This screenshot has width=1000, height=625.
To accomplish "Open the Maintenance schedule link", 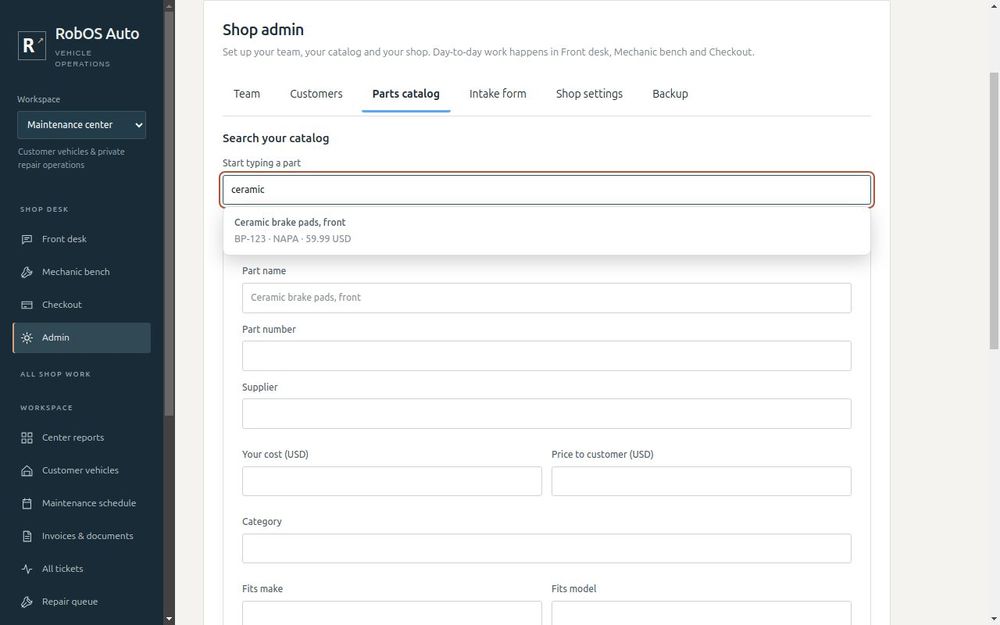I will (82, 503).
